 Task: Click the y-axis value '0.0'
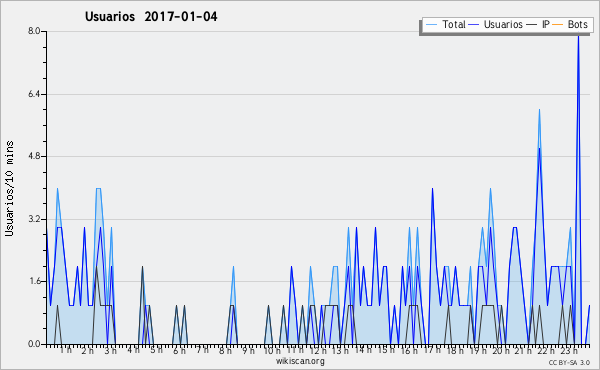34,344
